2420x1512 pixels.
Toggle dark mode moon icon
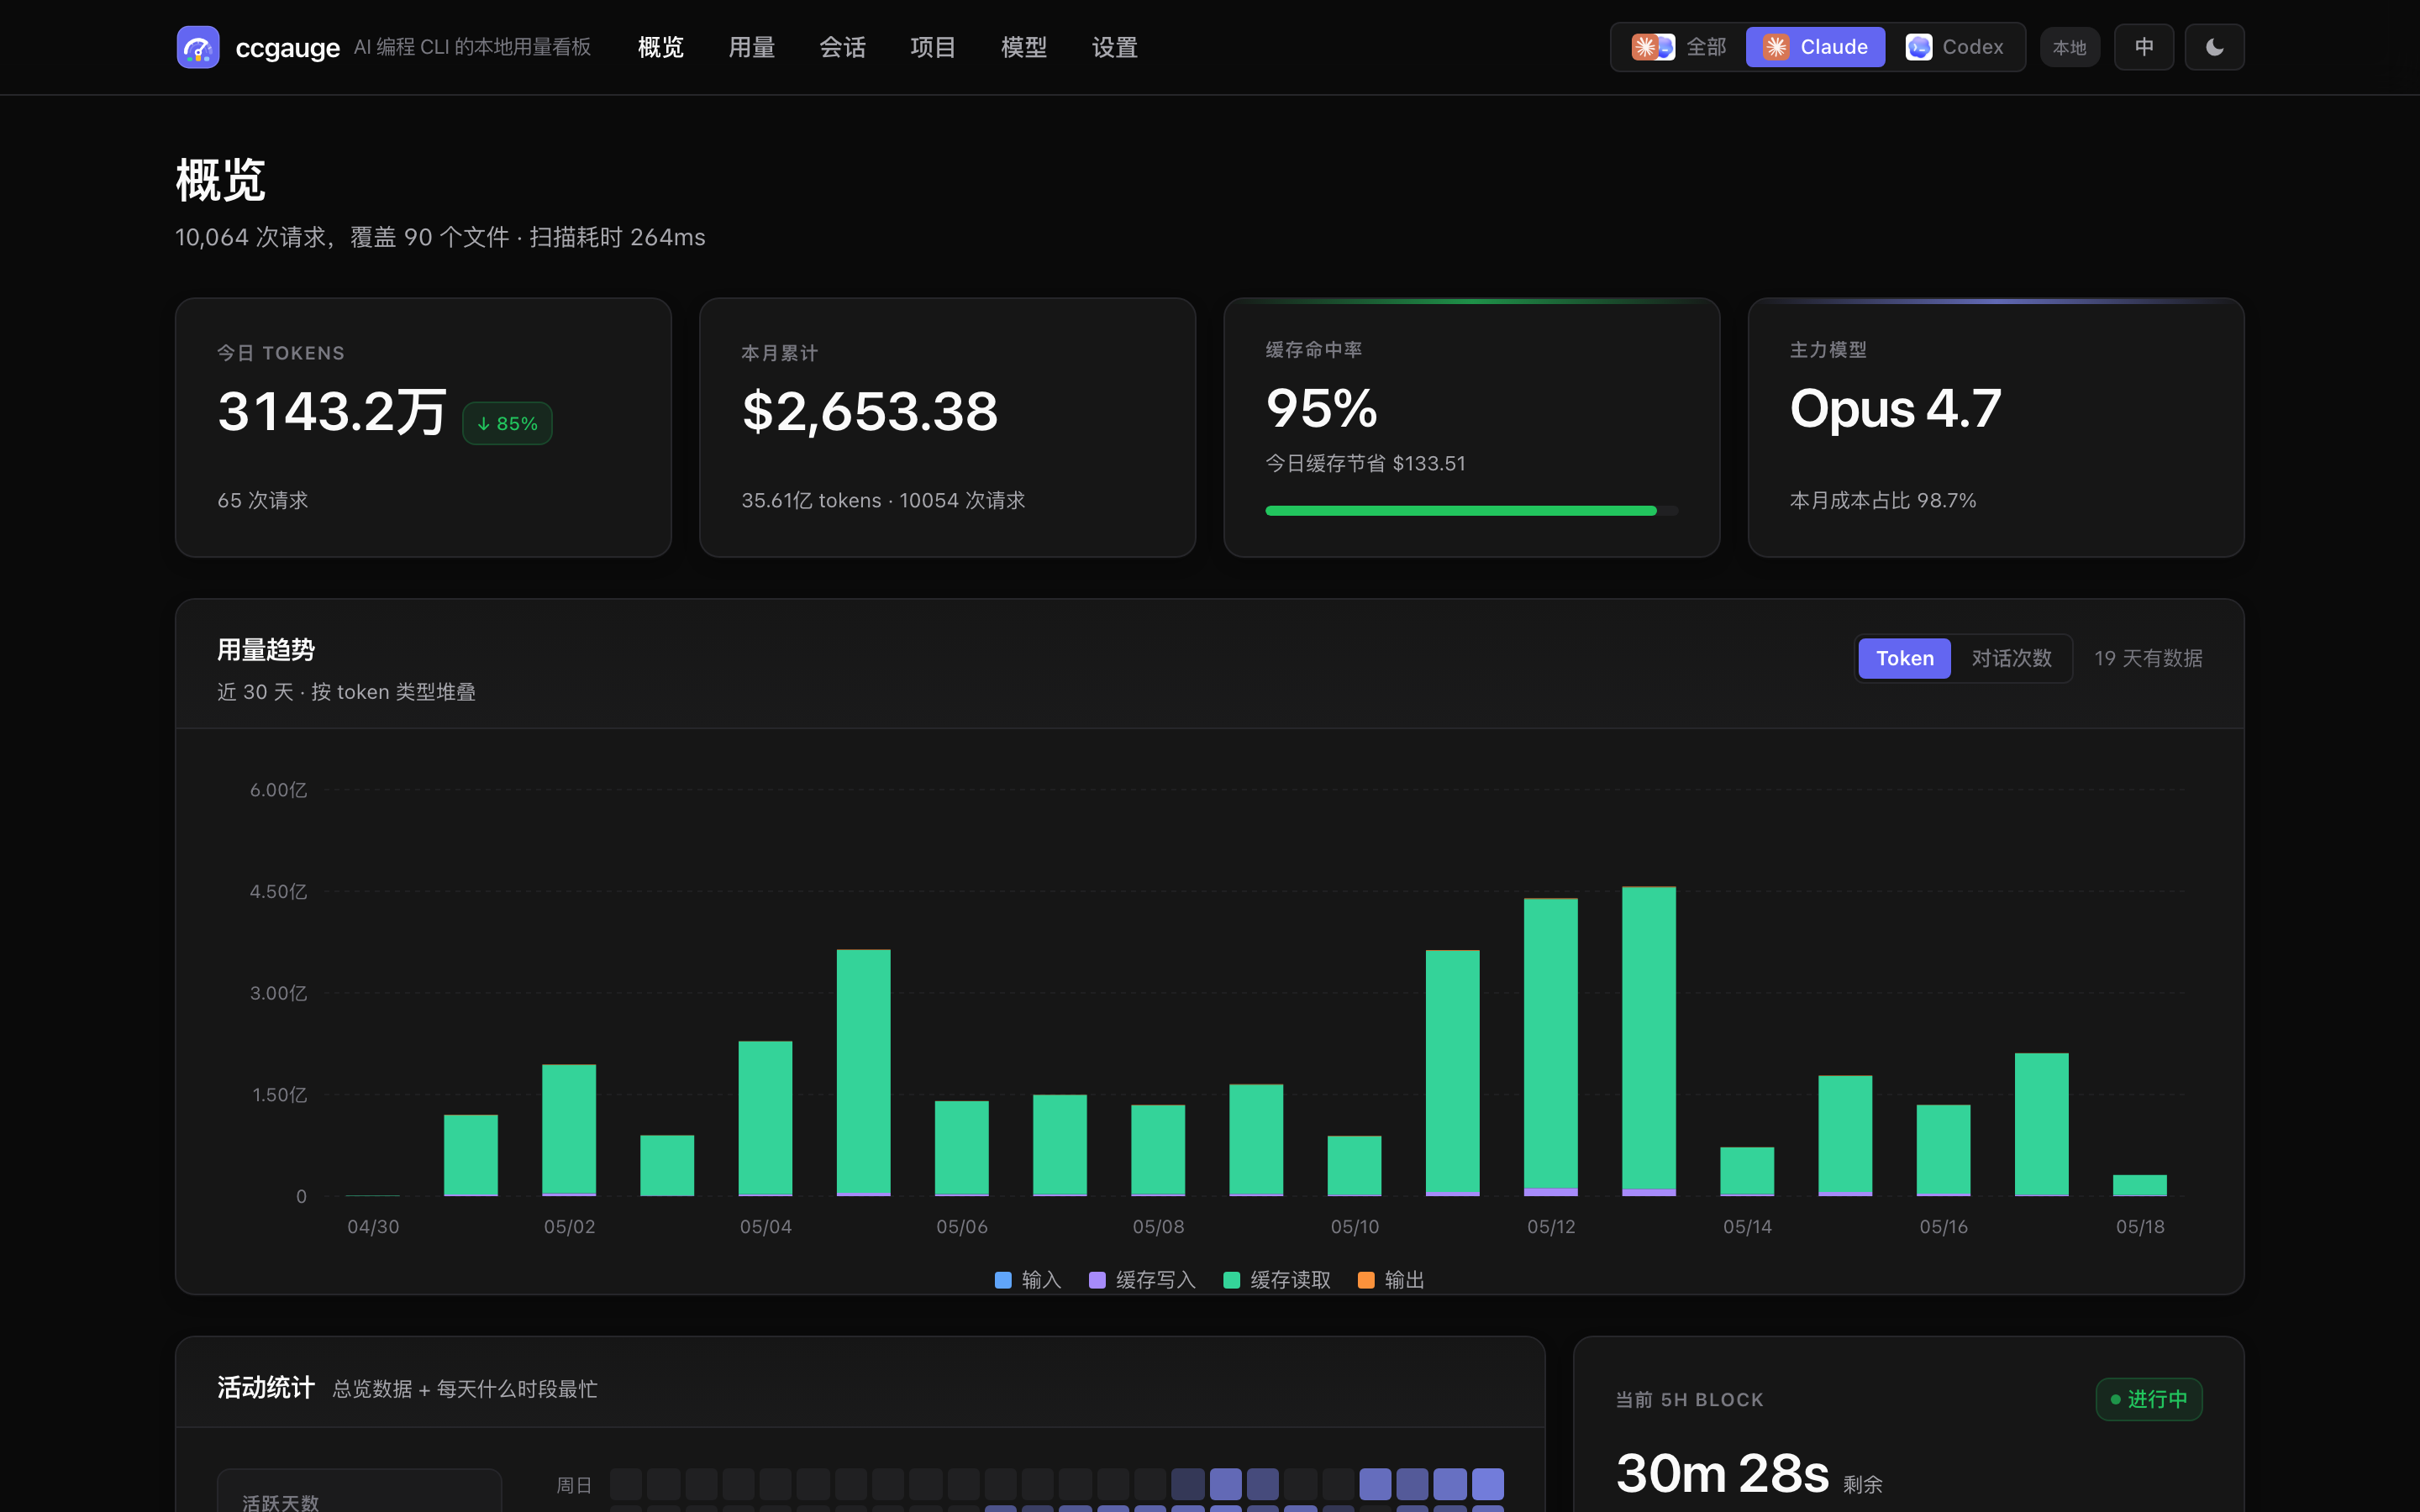pyautogui.click(x=2214, y=47)
